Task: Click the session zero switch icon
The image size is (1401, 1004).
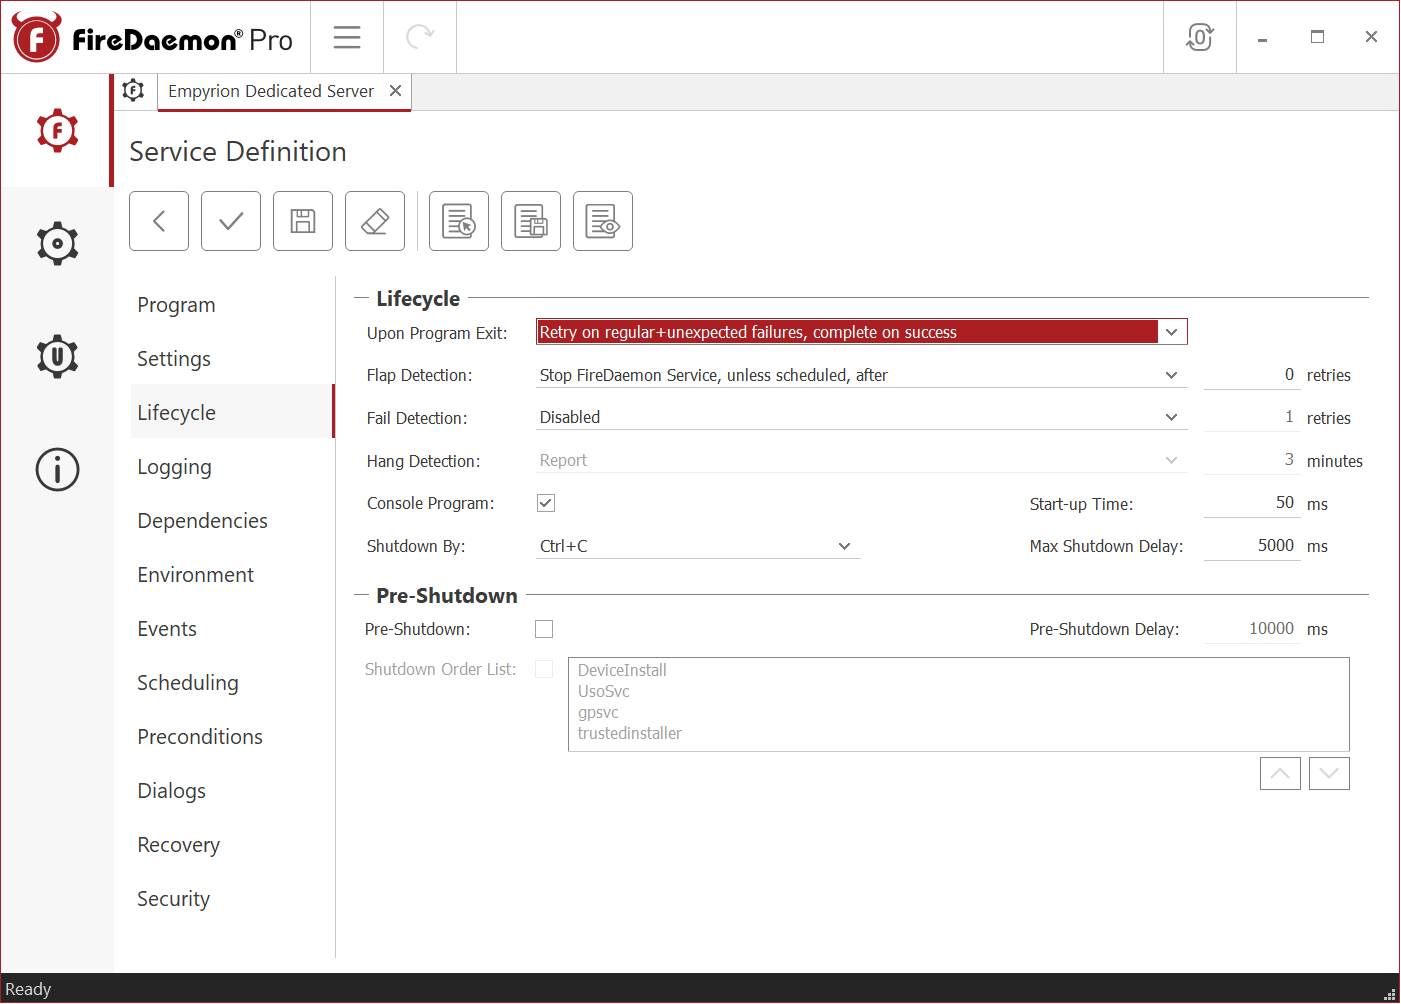Action: (x=1200, y=38)
